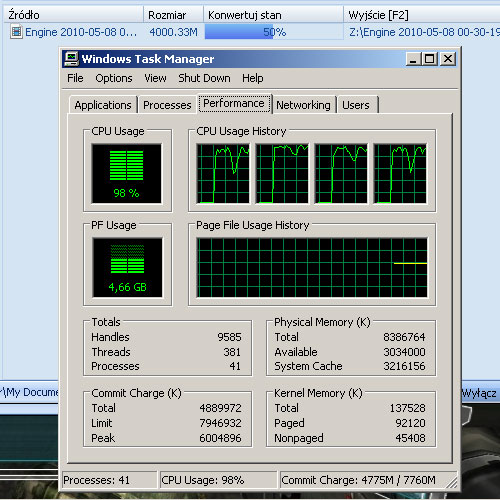Click the Źródło column header
The width and height of the screenshot is (500, 500).
pos(73,15)
